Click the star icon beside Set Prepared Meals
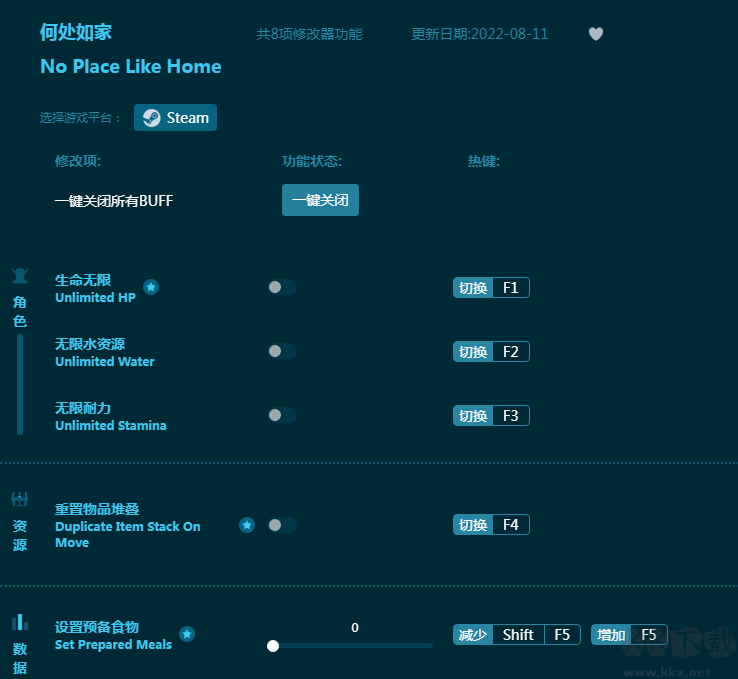The height and width of the screenshot is (679, 738). (x=187, y=634)
